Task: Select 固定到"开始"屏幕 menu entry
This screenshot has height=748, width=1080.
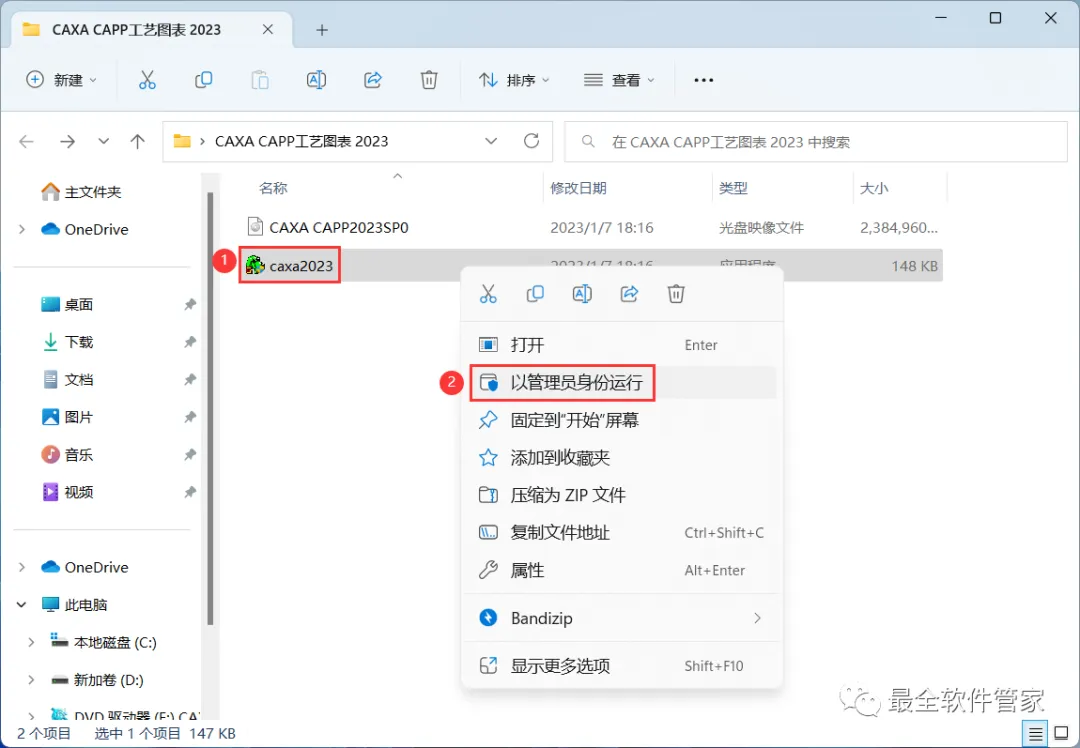Action: pos(622,419)
